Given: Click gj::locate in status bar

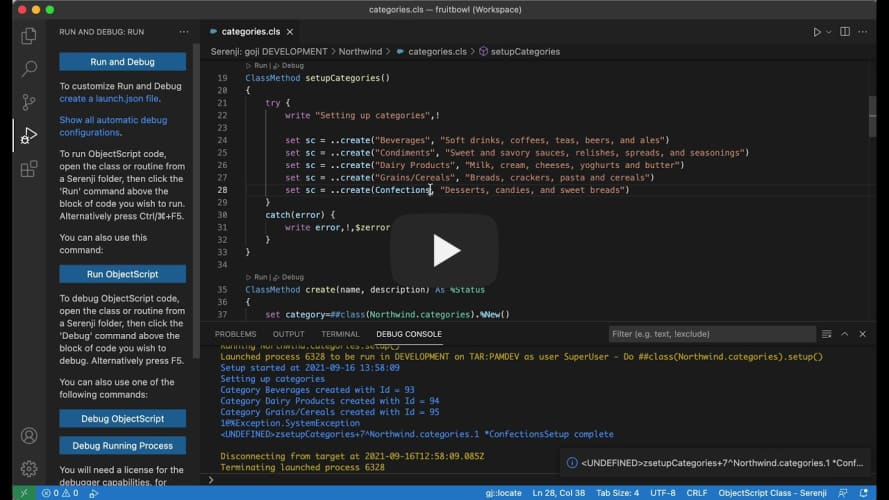Looking at the screenshot, I should pos(503,493).
